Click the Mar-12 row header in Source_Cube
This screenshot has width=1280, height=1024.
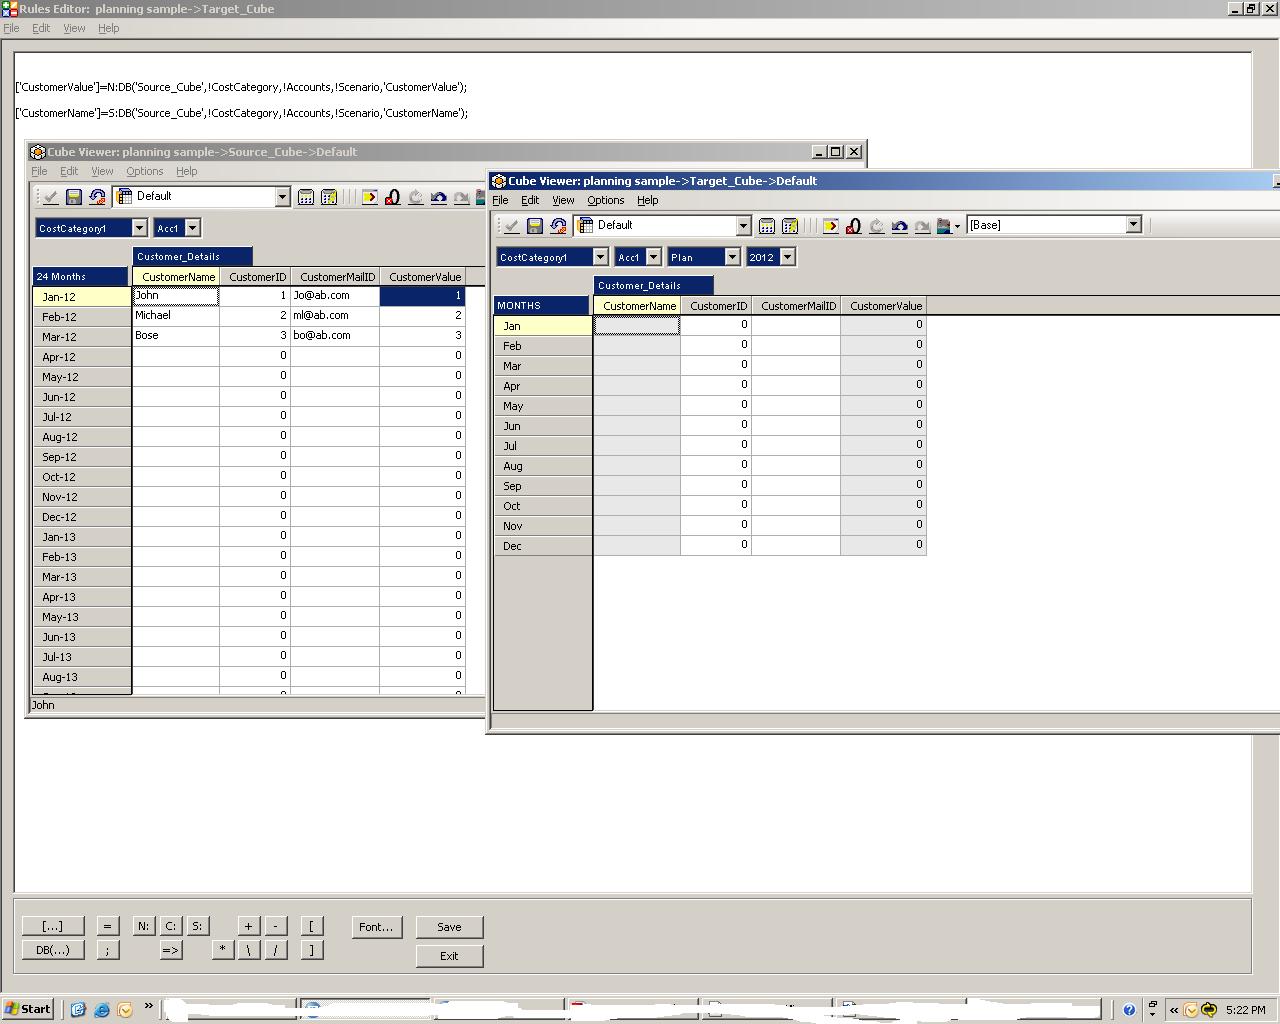click(81, 337)
